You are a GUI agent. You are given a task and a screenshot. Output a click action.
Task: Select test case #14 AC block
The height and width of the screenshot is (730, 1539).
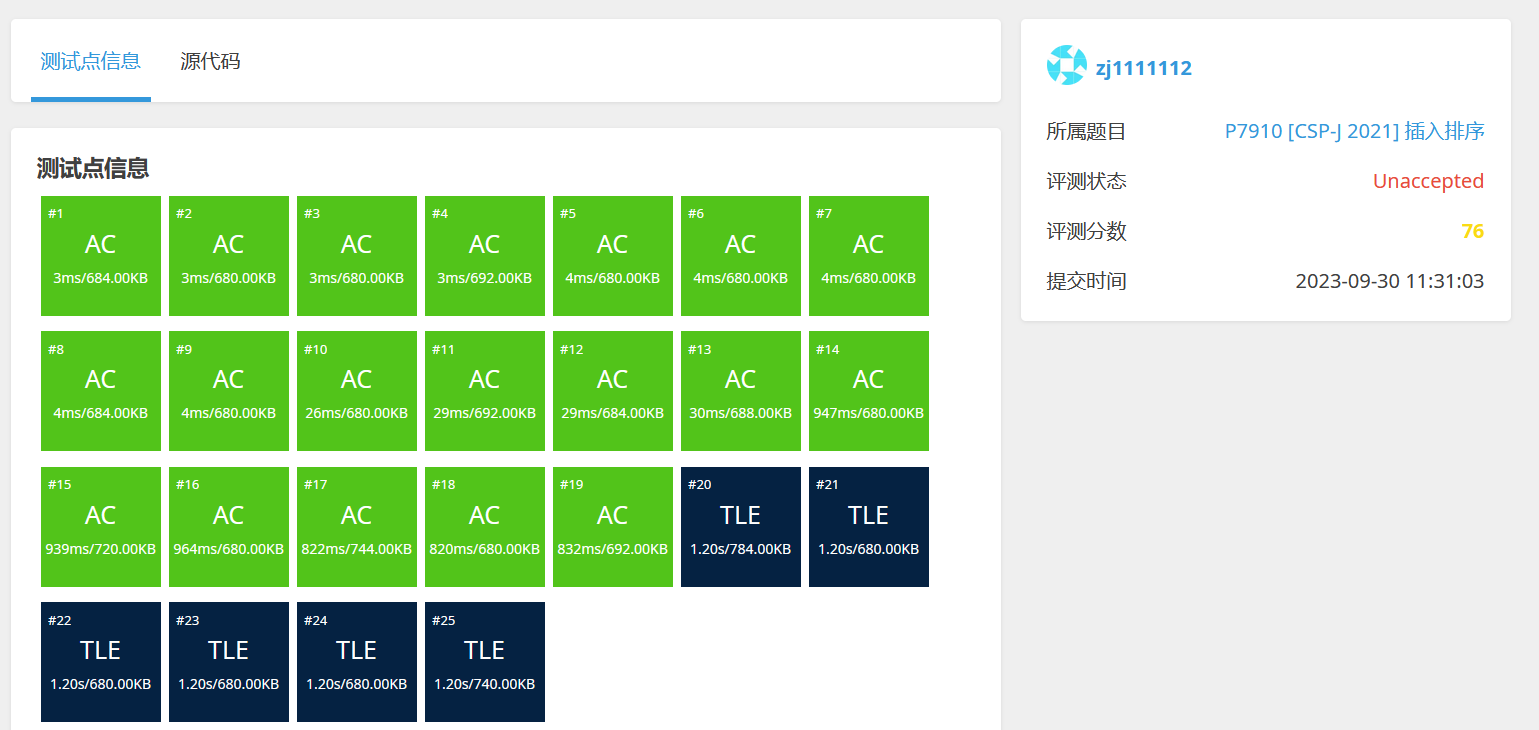(869, 391)
